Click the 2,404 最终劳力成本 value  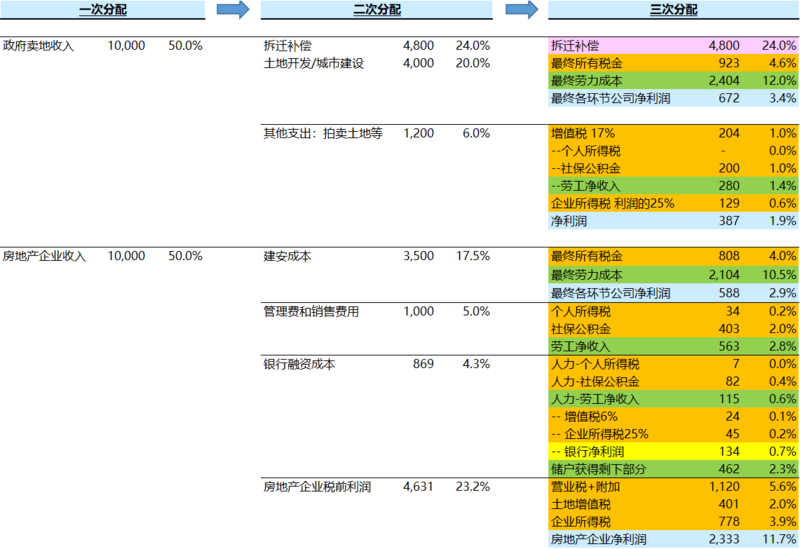click(x=724, y=81)
